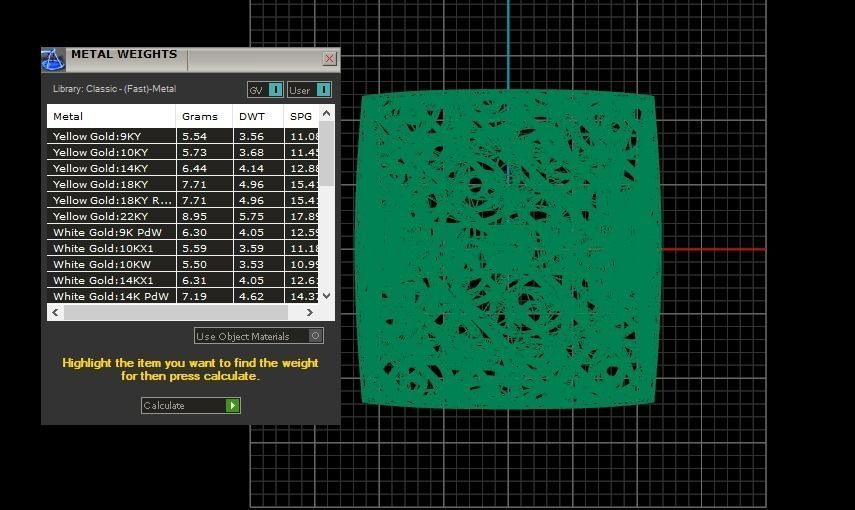Sort by the Metal column header
Viewport: 855px width, 510px height.
[111, 116]
